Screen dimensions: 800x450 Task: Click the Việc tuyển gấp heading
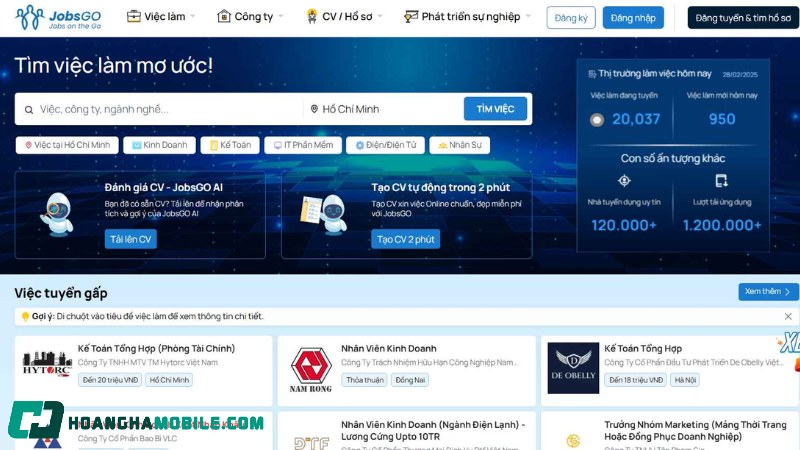(61, 293)
